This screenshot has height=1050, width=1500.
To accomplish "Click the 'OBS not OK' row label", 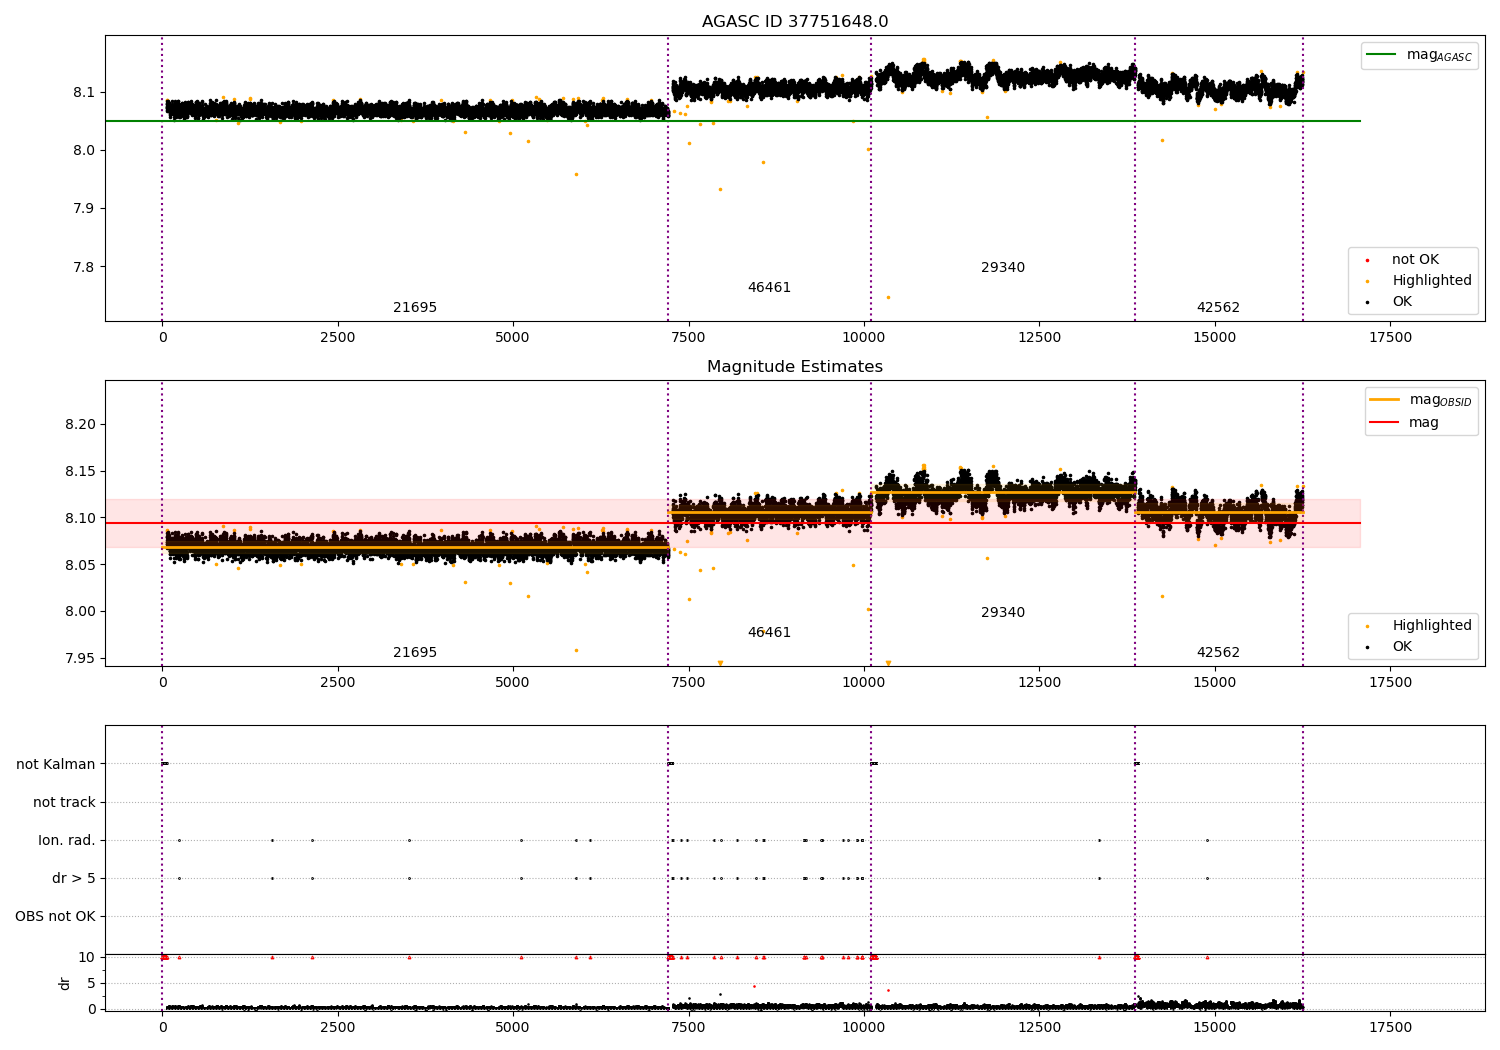I will pos(55,917).
